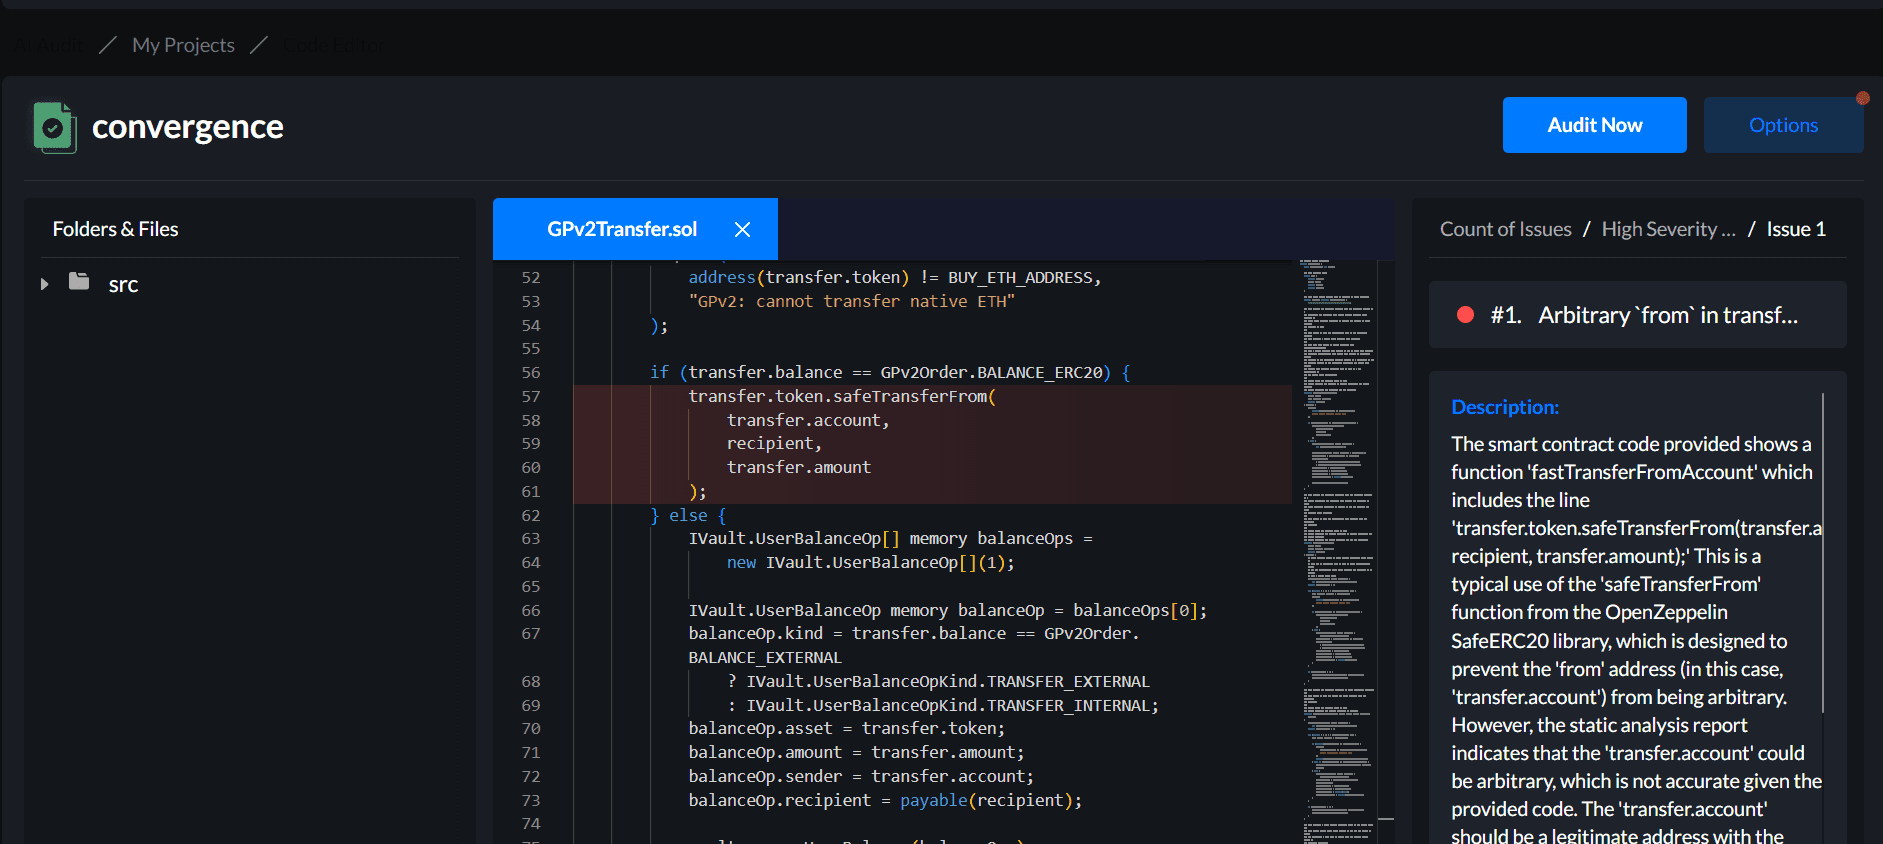This screenshot has width=1883, height=844.
Task: Click the red notification dot on Options
Action: [1862, 98]
